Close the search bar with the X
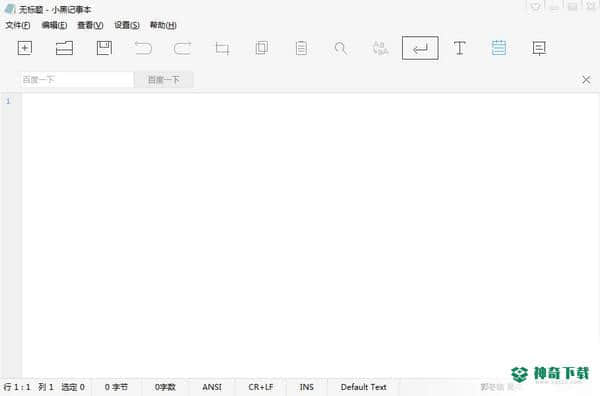 click(x=586, y=80)
